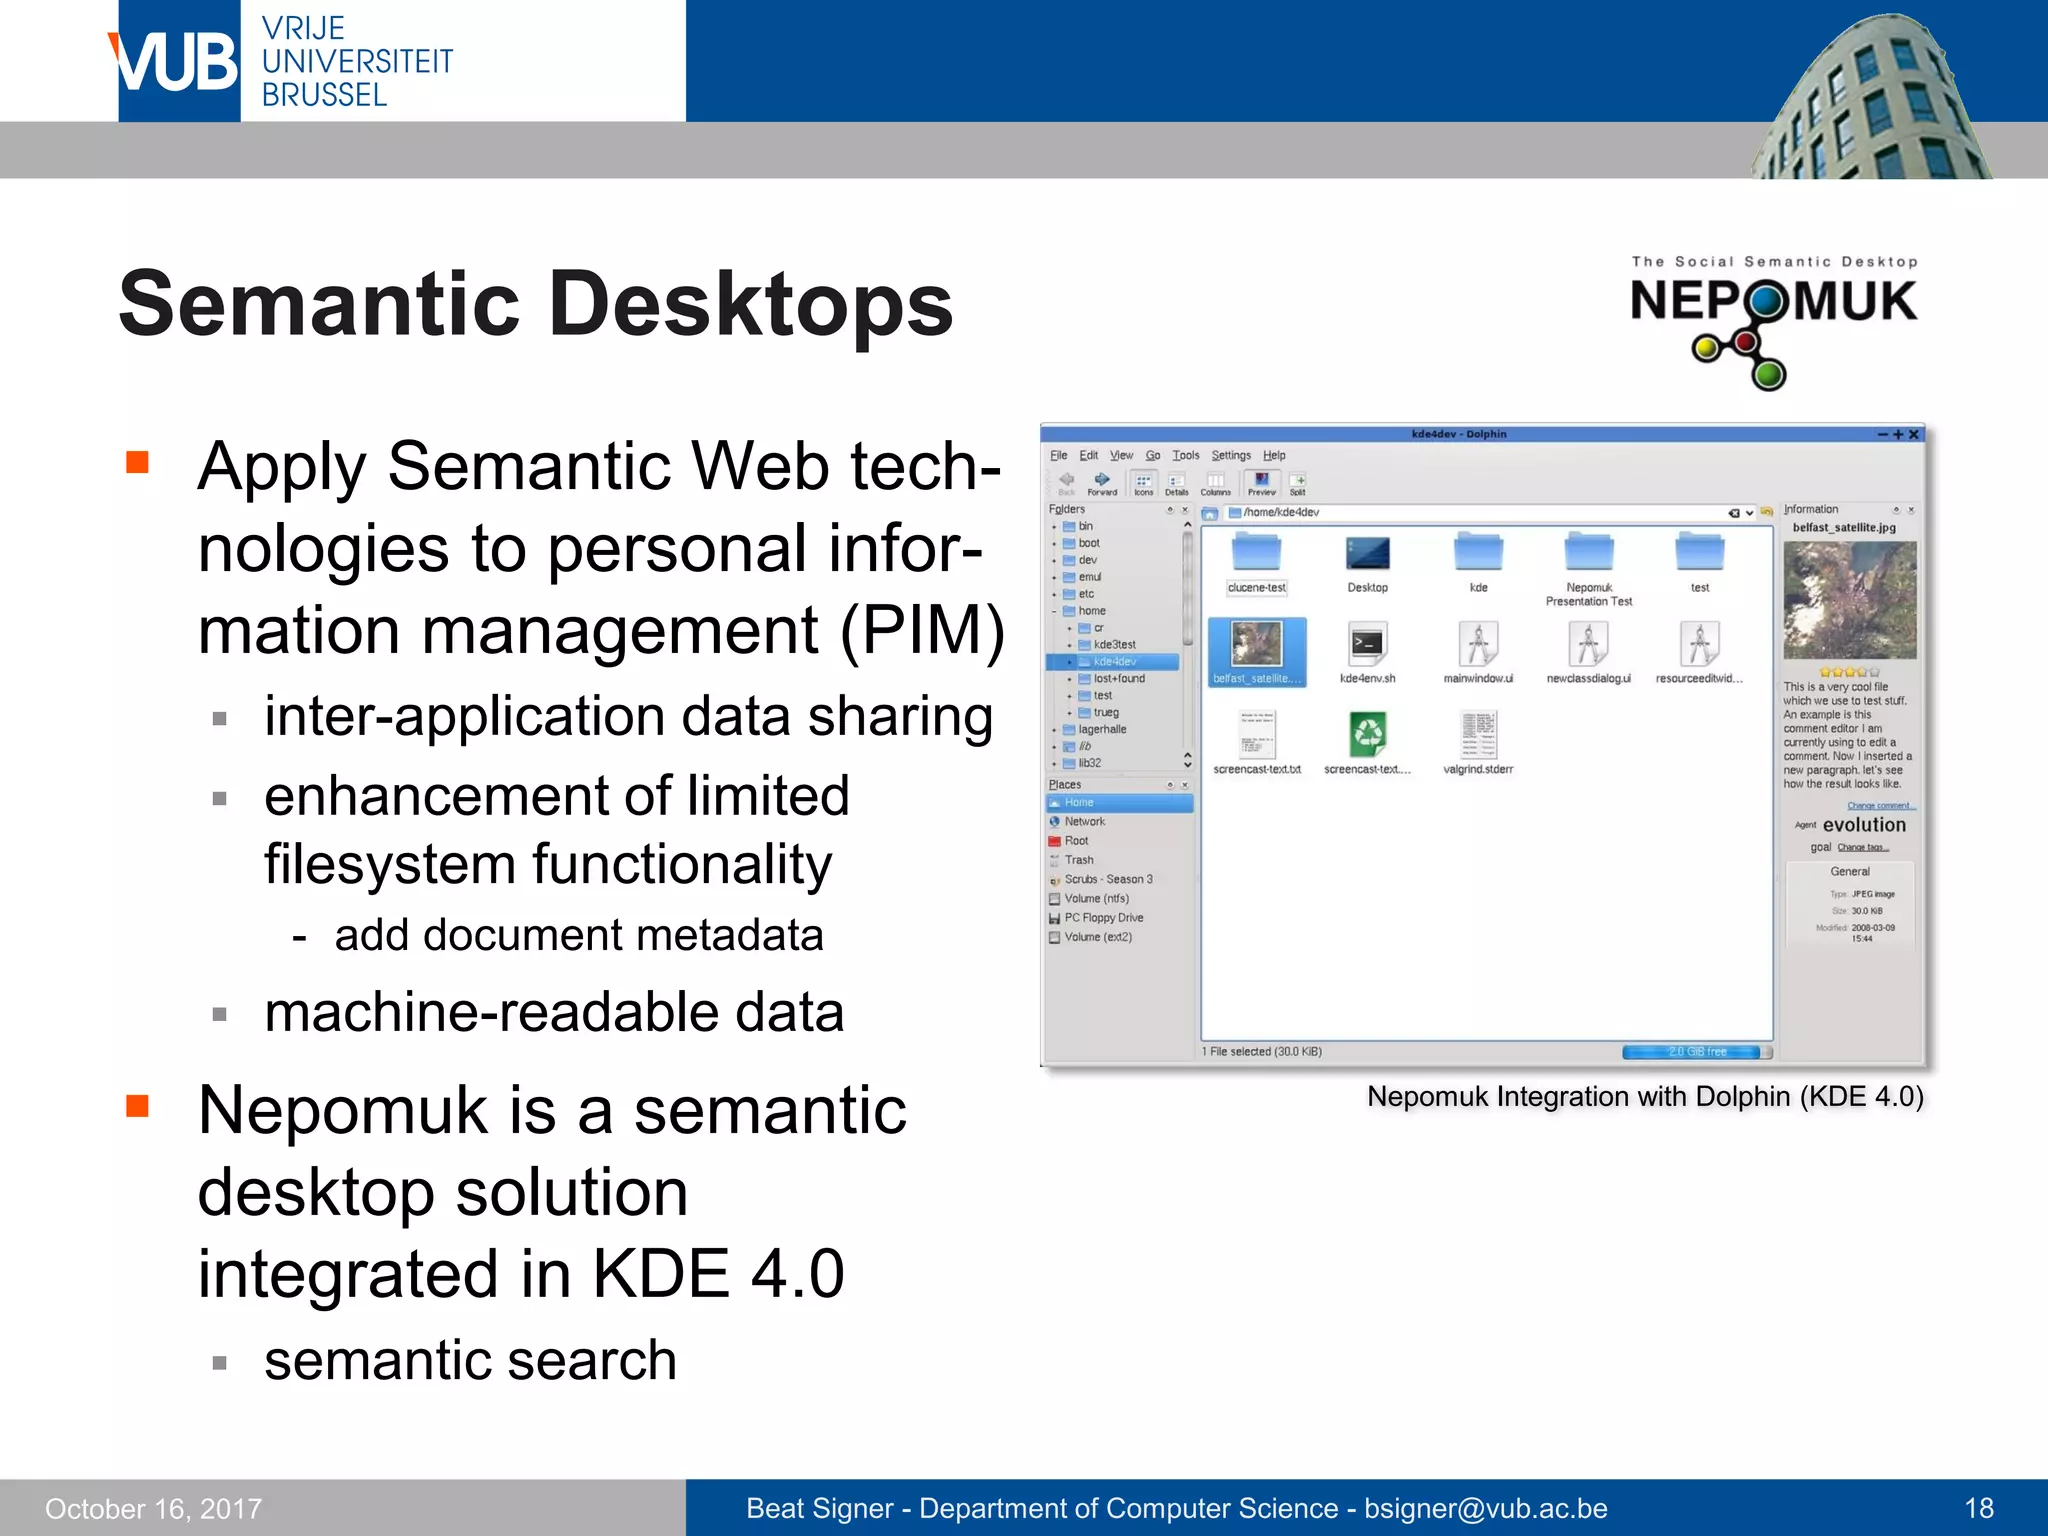Screen dimensions: 2048x1536
Task: Set the star rating in Information panel
Action: point(1849,673)
